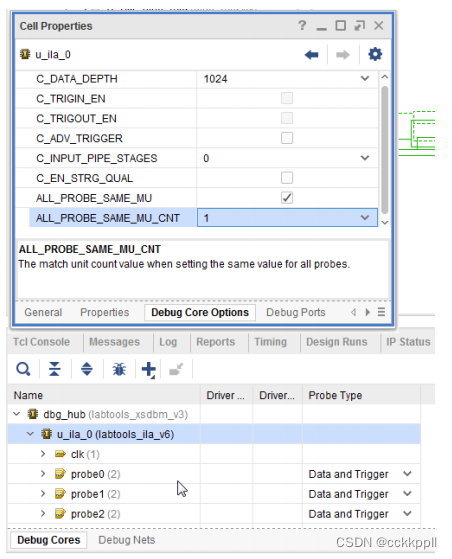Screen dimensions: 452x559
Task: Open search in Debug Cores toolbar
Action: point(23,369)
